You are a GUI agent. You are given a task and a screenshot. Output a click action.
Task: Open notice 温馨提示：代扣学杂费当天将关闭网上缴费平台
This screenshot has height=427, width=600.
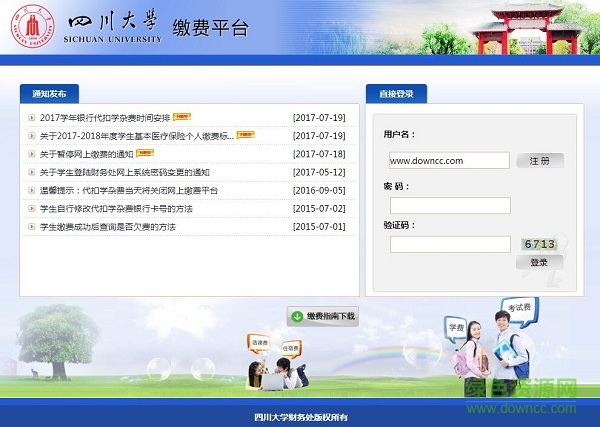point(129,191)
